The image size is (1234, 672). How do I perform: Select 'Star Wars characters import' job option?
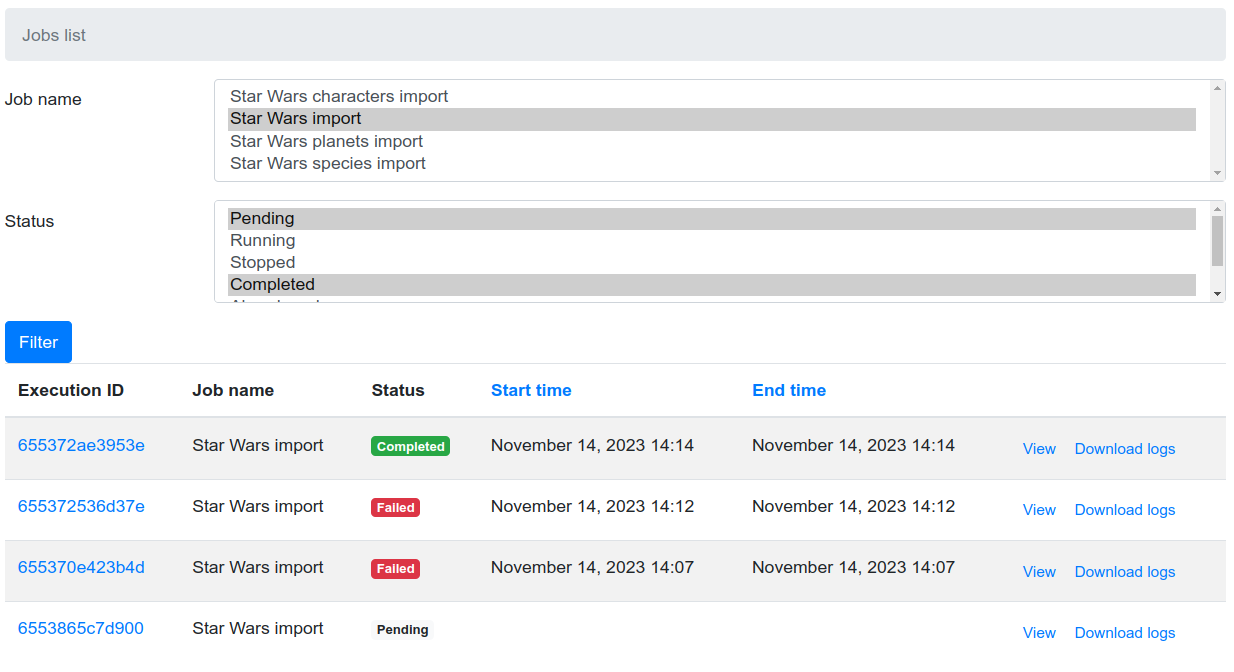click(x=711, y=97)
